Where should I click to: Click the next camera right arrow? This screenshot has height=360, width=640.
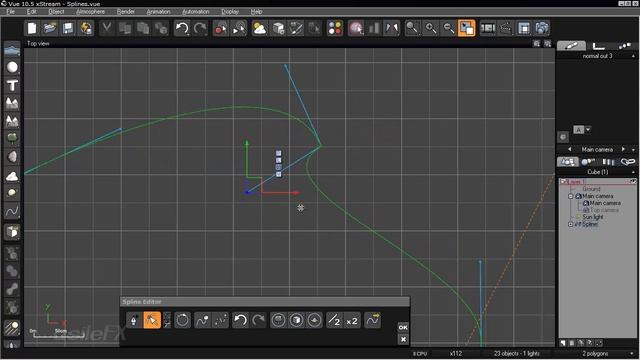pos(623,149)
